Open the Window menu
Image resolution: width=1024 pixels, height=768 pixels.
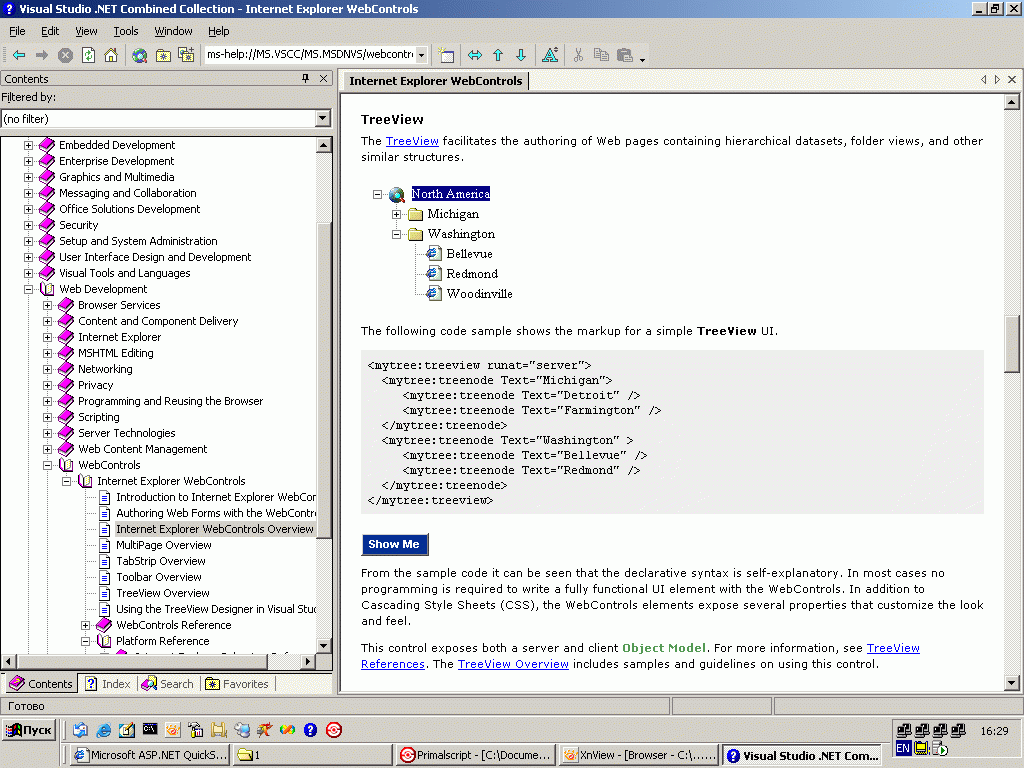pyautogui.click(x=173, y=31)
